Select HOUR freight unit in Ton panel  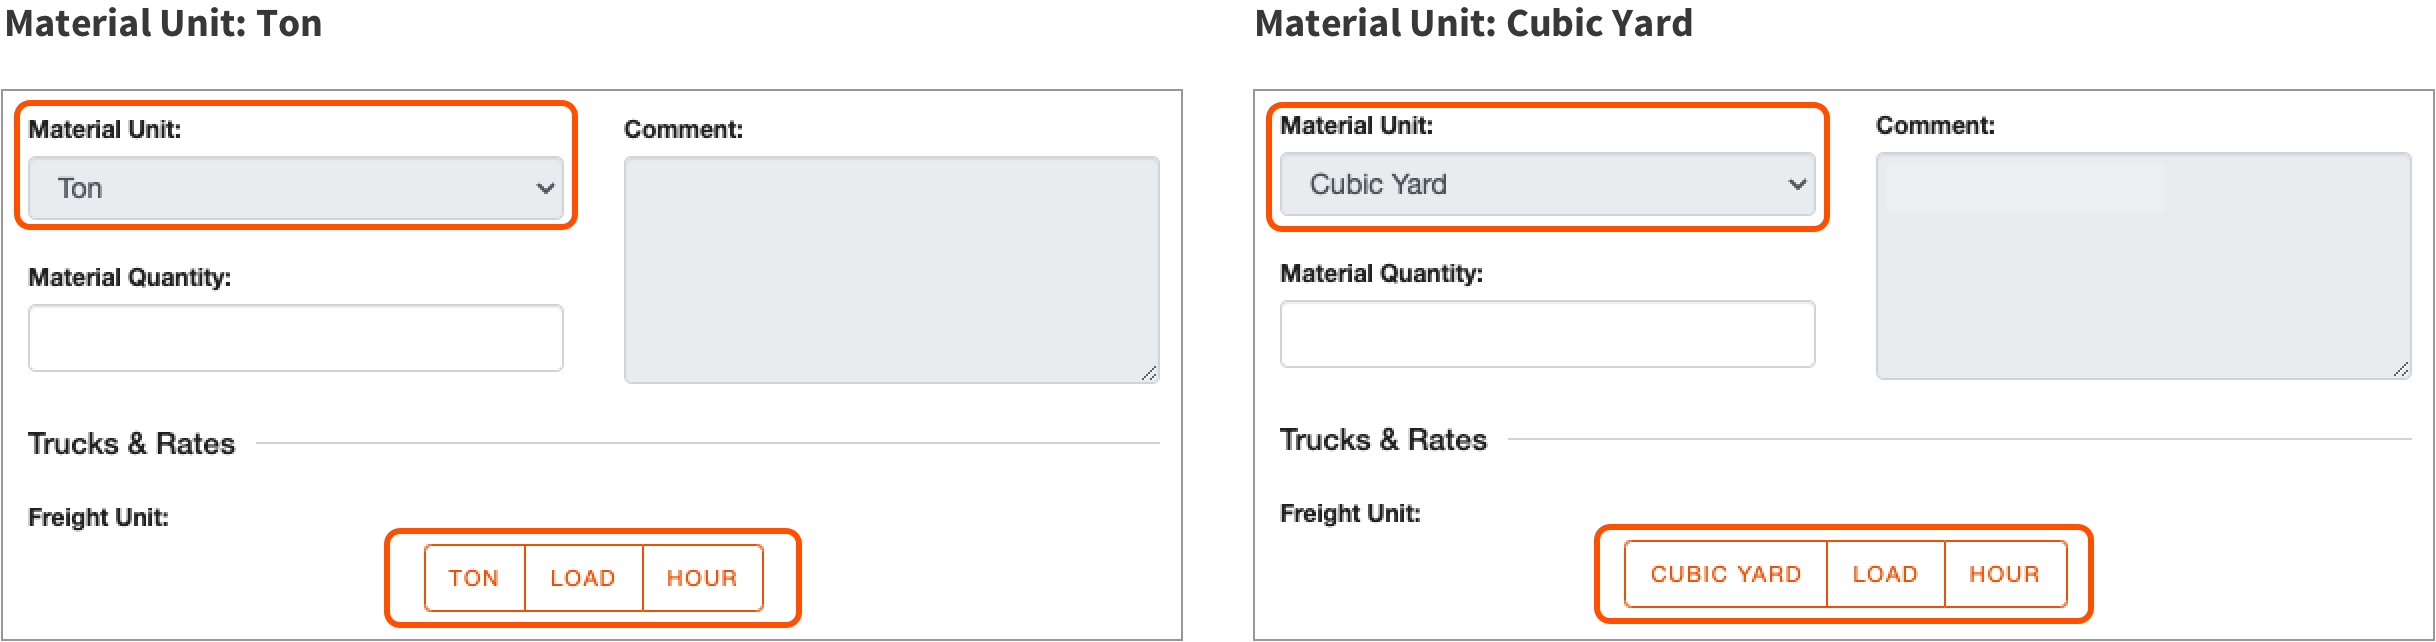[702, 578]
